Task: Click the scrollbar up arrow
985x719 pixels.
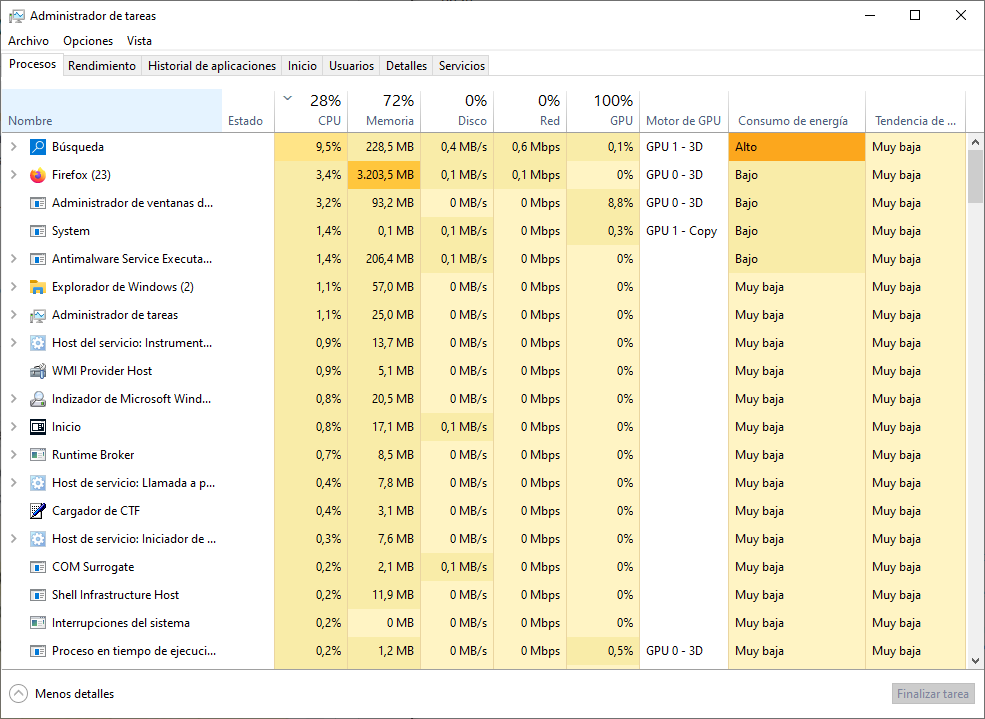Action: (975, 143)
